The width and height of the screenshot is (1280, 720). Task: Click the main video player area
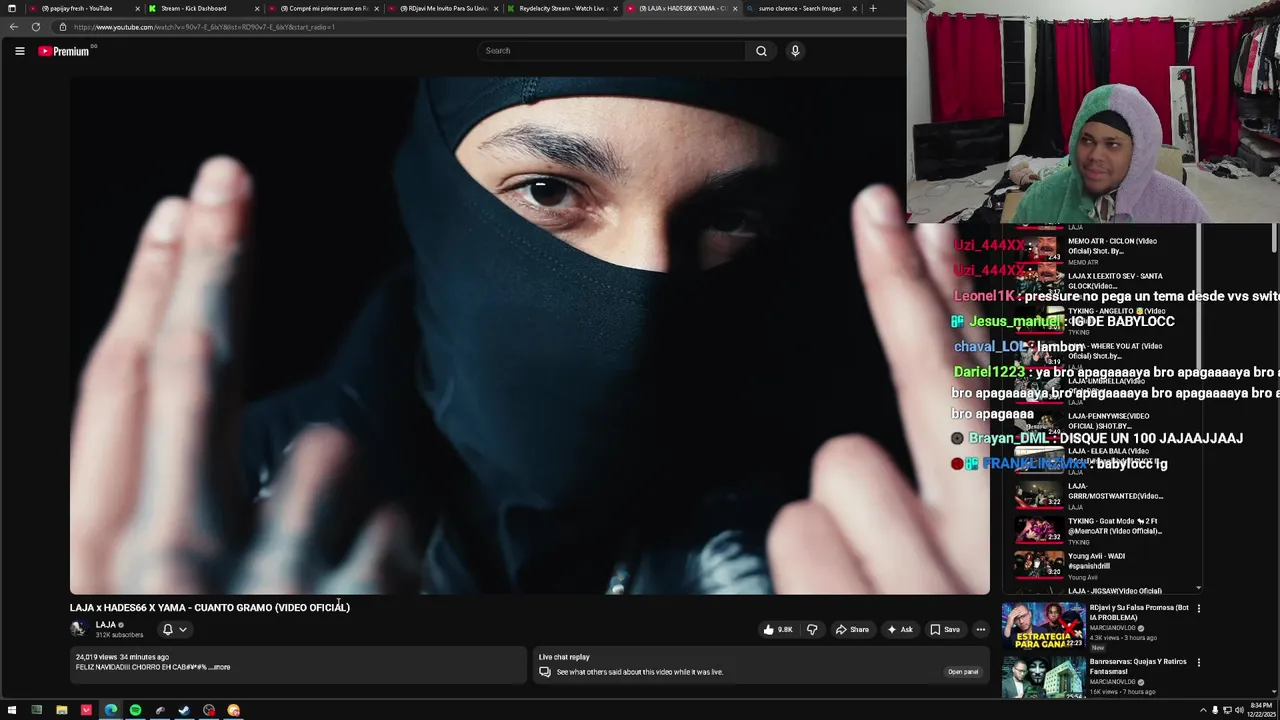click(529, 335)
